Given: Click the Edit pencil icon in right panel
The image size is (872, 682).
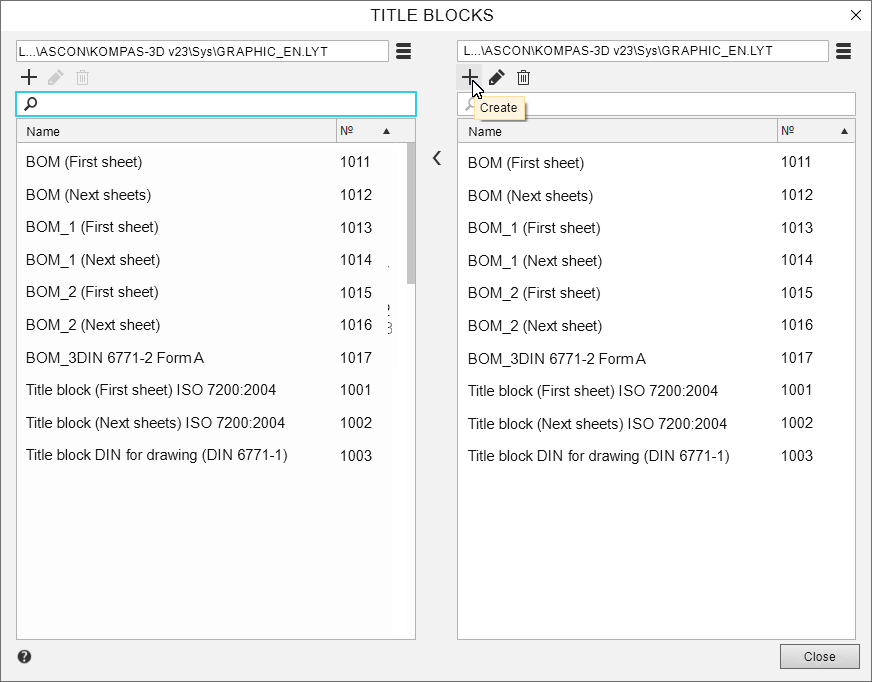Looking at the screenshot, I should pyautogui.click(x=496, y=77).
